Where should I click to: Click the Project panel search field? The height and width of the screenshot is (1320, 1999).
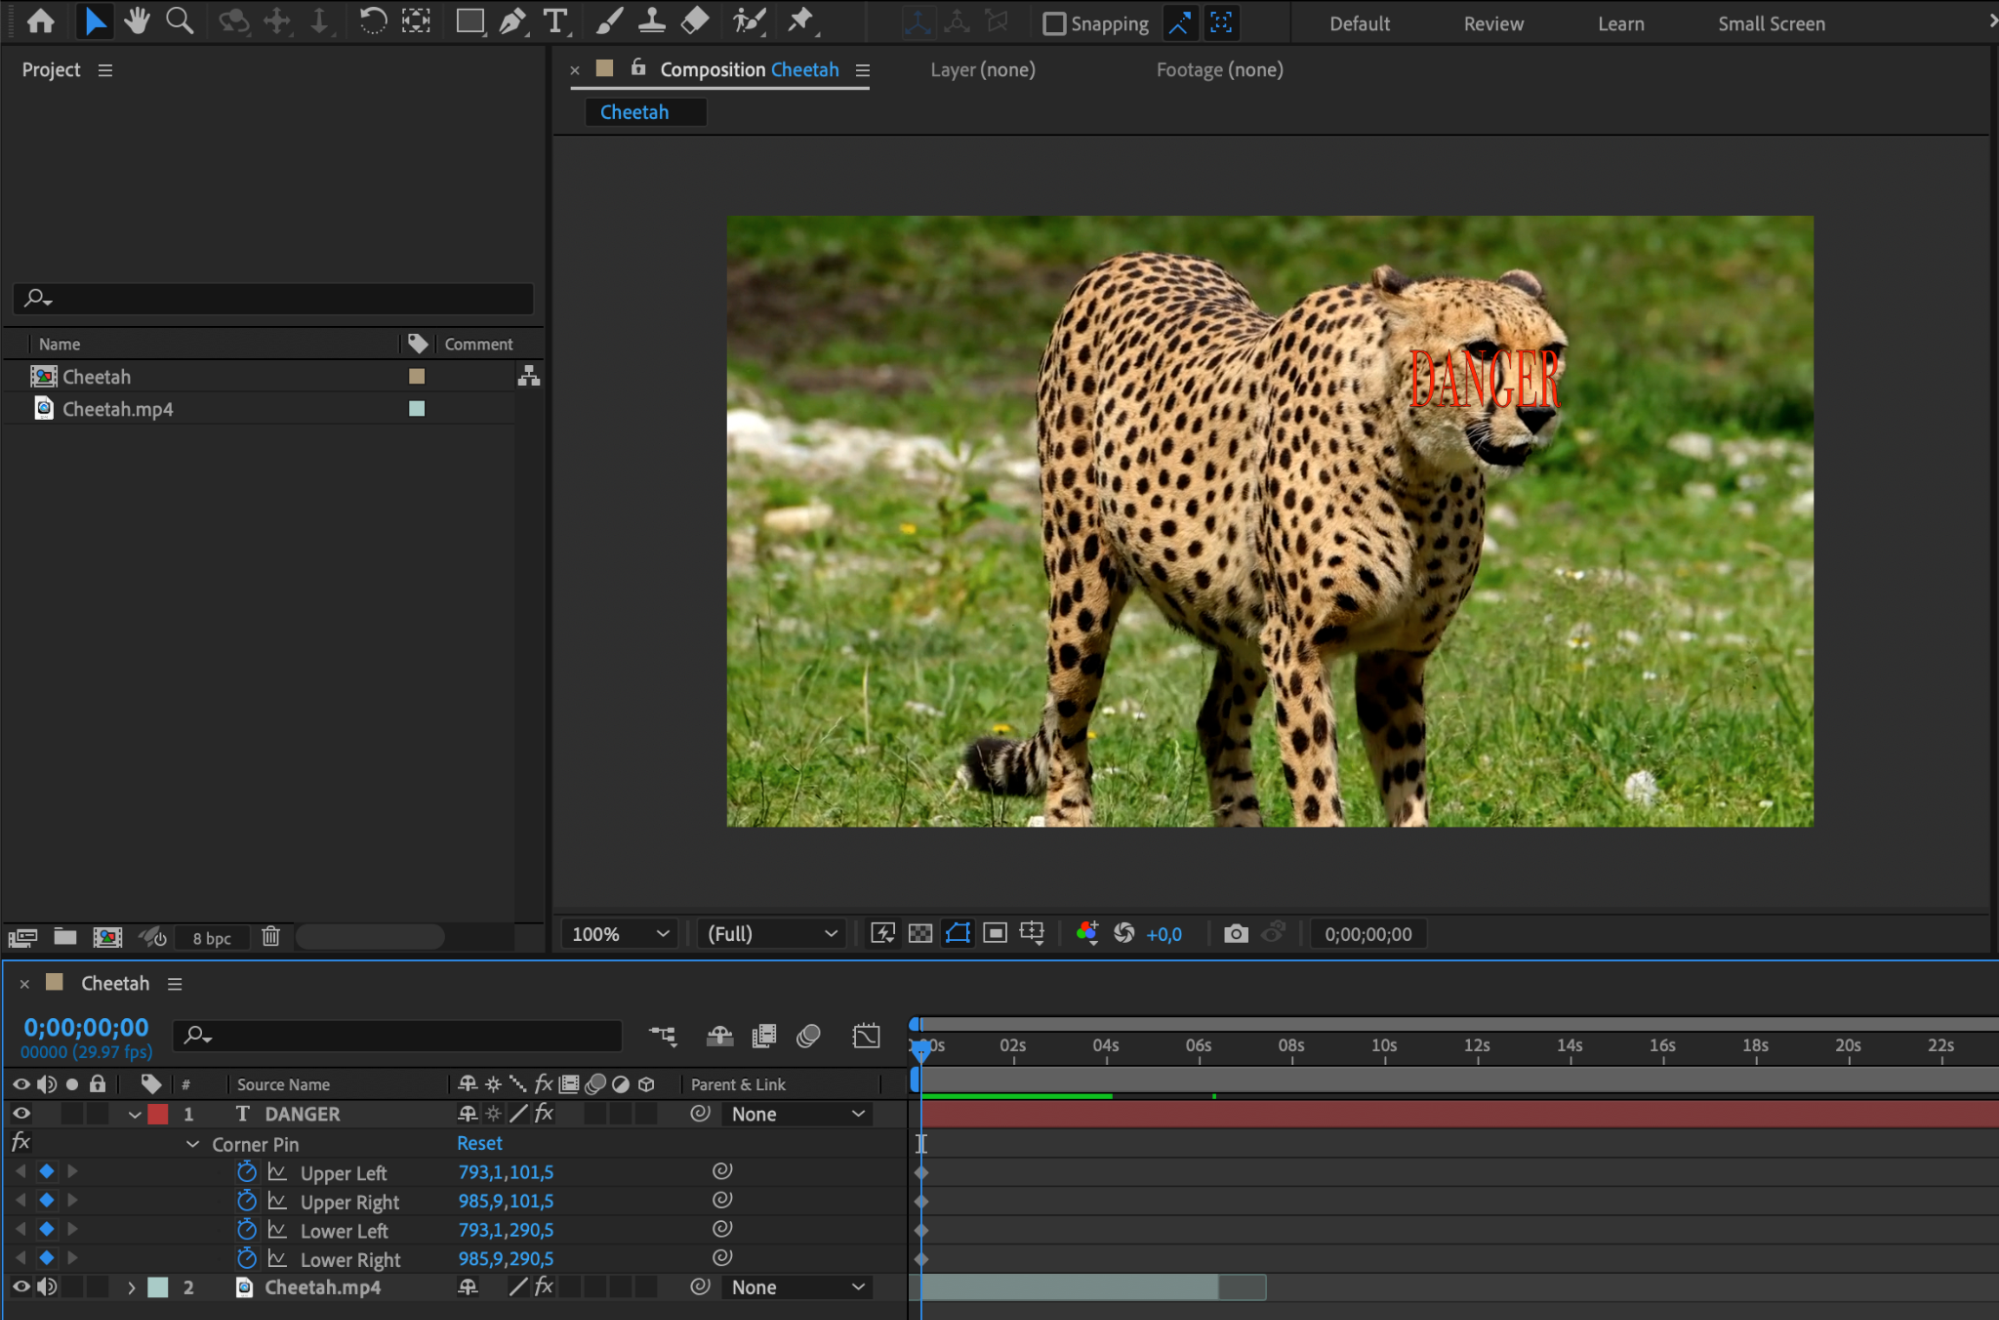tap(280, 298)
